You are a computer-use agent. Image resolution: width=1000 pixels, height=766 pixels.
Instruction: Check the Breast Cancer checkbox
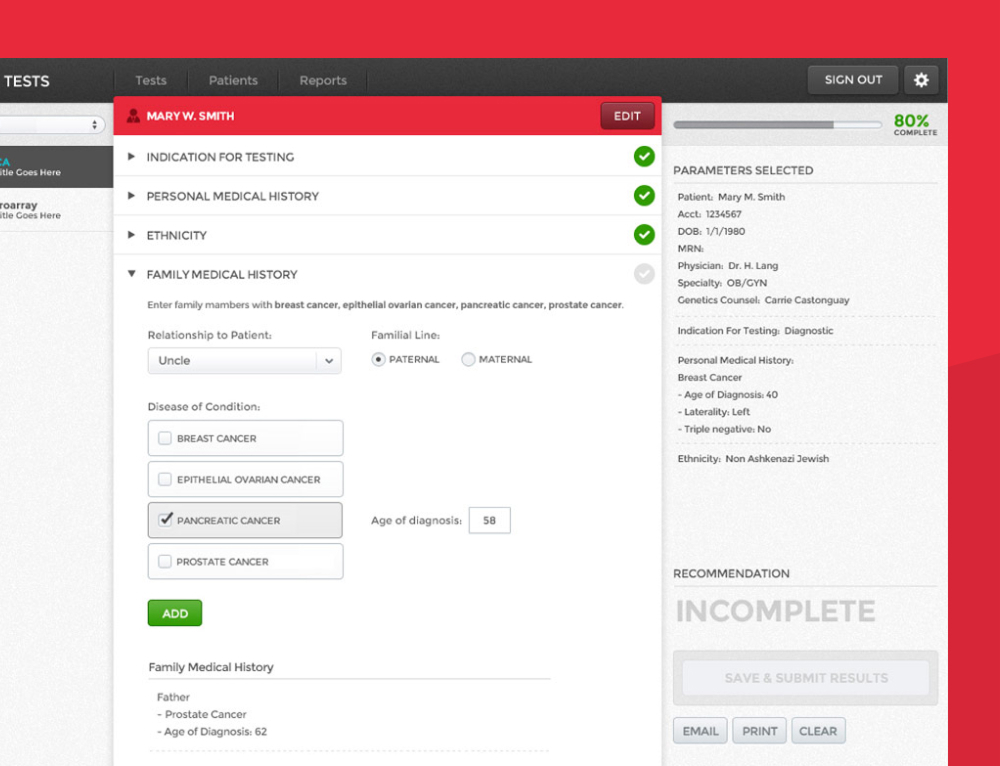(165, 438)
